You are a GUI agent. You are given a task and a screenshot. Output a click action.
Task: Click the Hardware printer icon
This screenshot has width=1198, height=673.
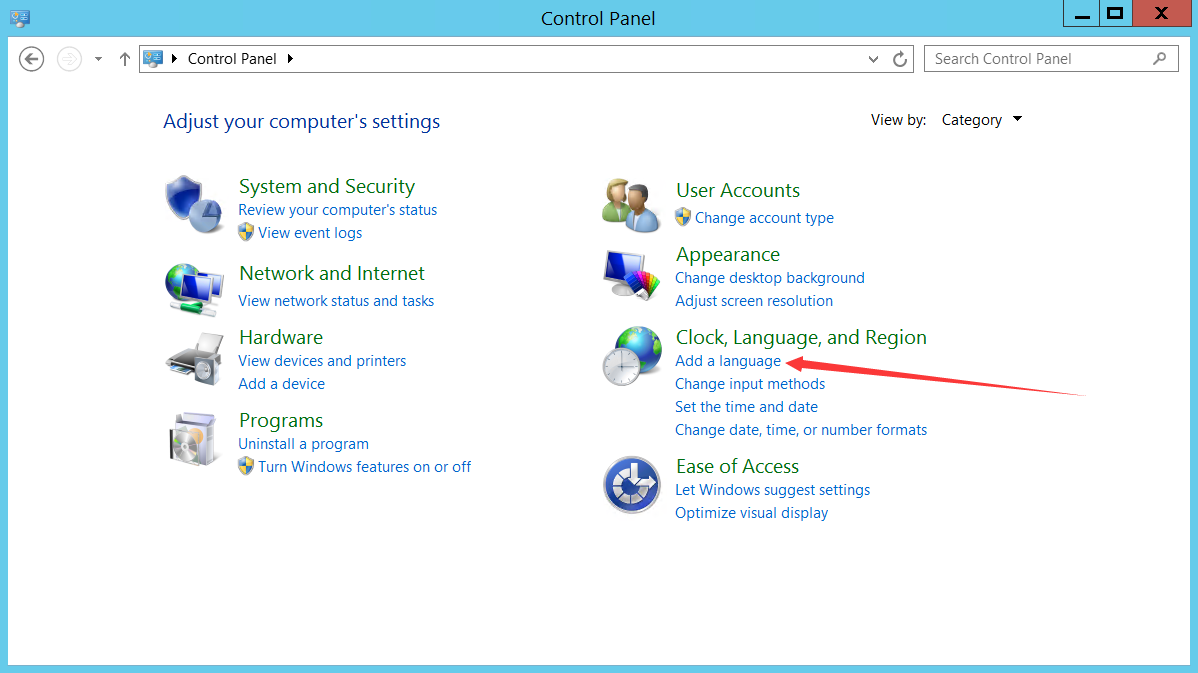click(x=194, y=357)
